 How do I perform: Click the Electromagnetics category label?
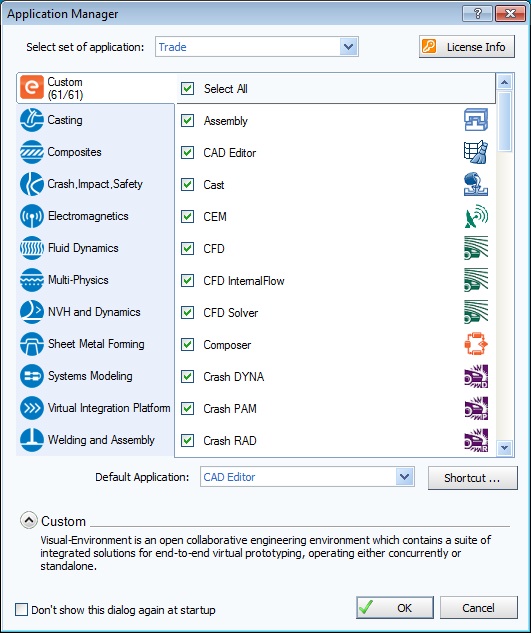point(88,216)
